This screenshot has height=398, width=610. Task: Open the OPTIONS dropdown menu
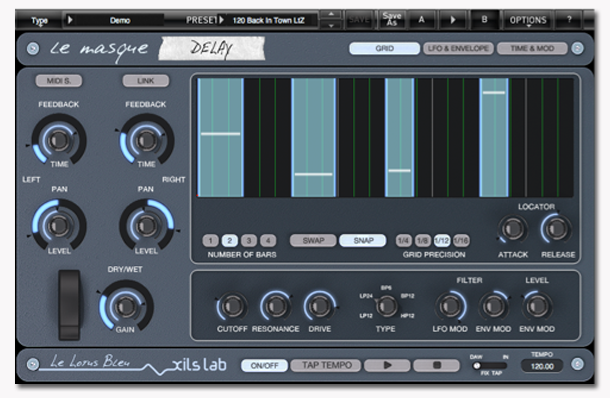pyautogui.click(x=528, y=20)
